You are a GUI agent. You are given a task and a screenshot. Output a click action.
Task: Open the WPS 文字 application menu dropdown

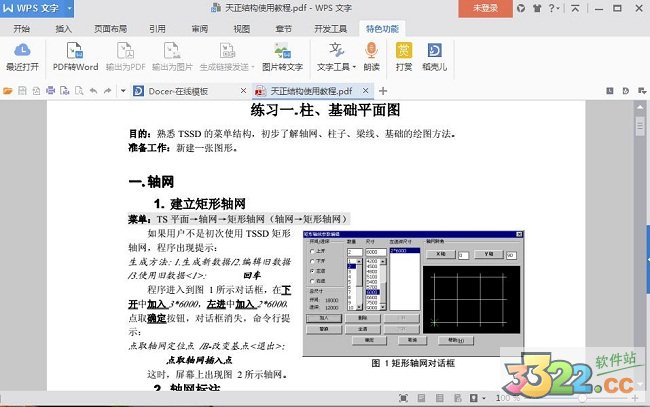(69, 8)
